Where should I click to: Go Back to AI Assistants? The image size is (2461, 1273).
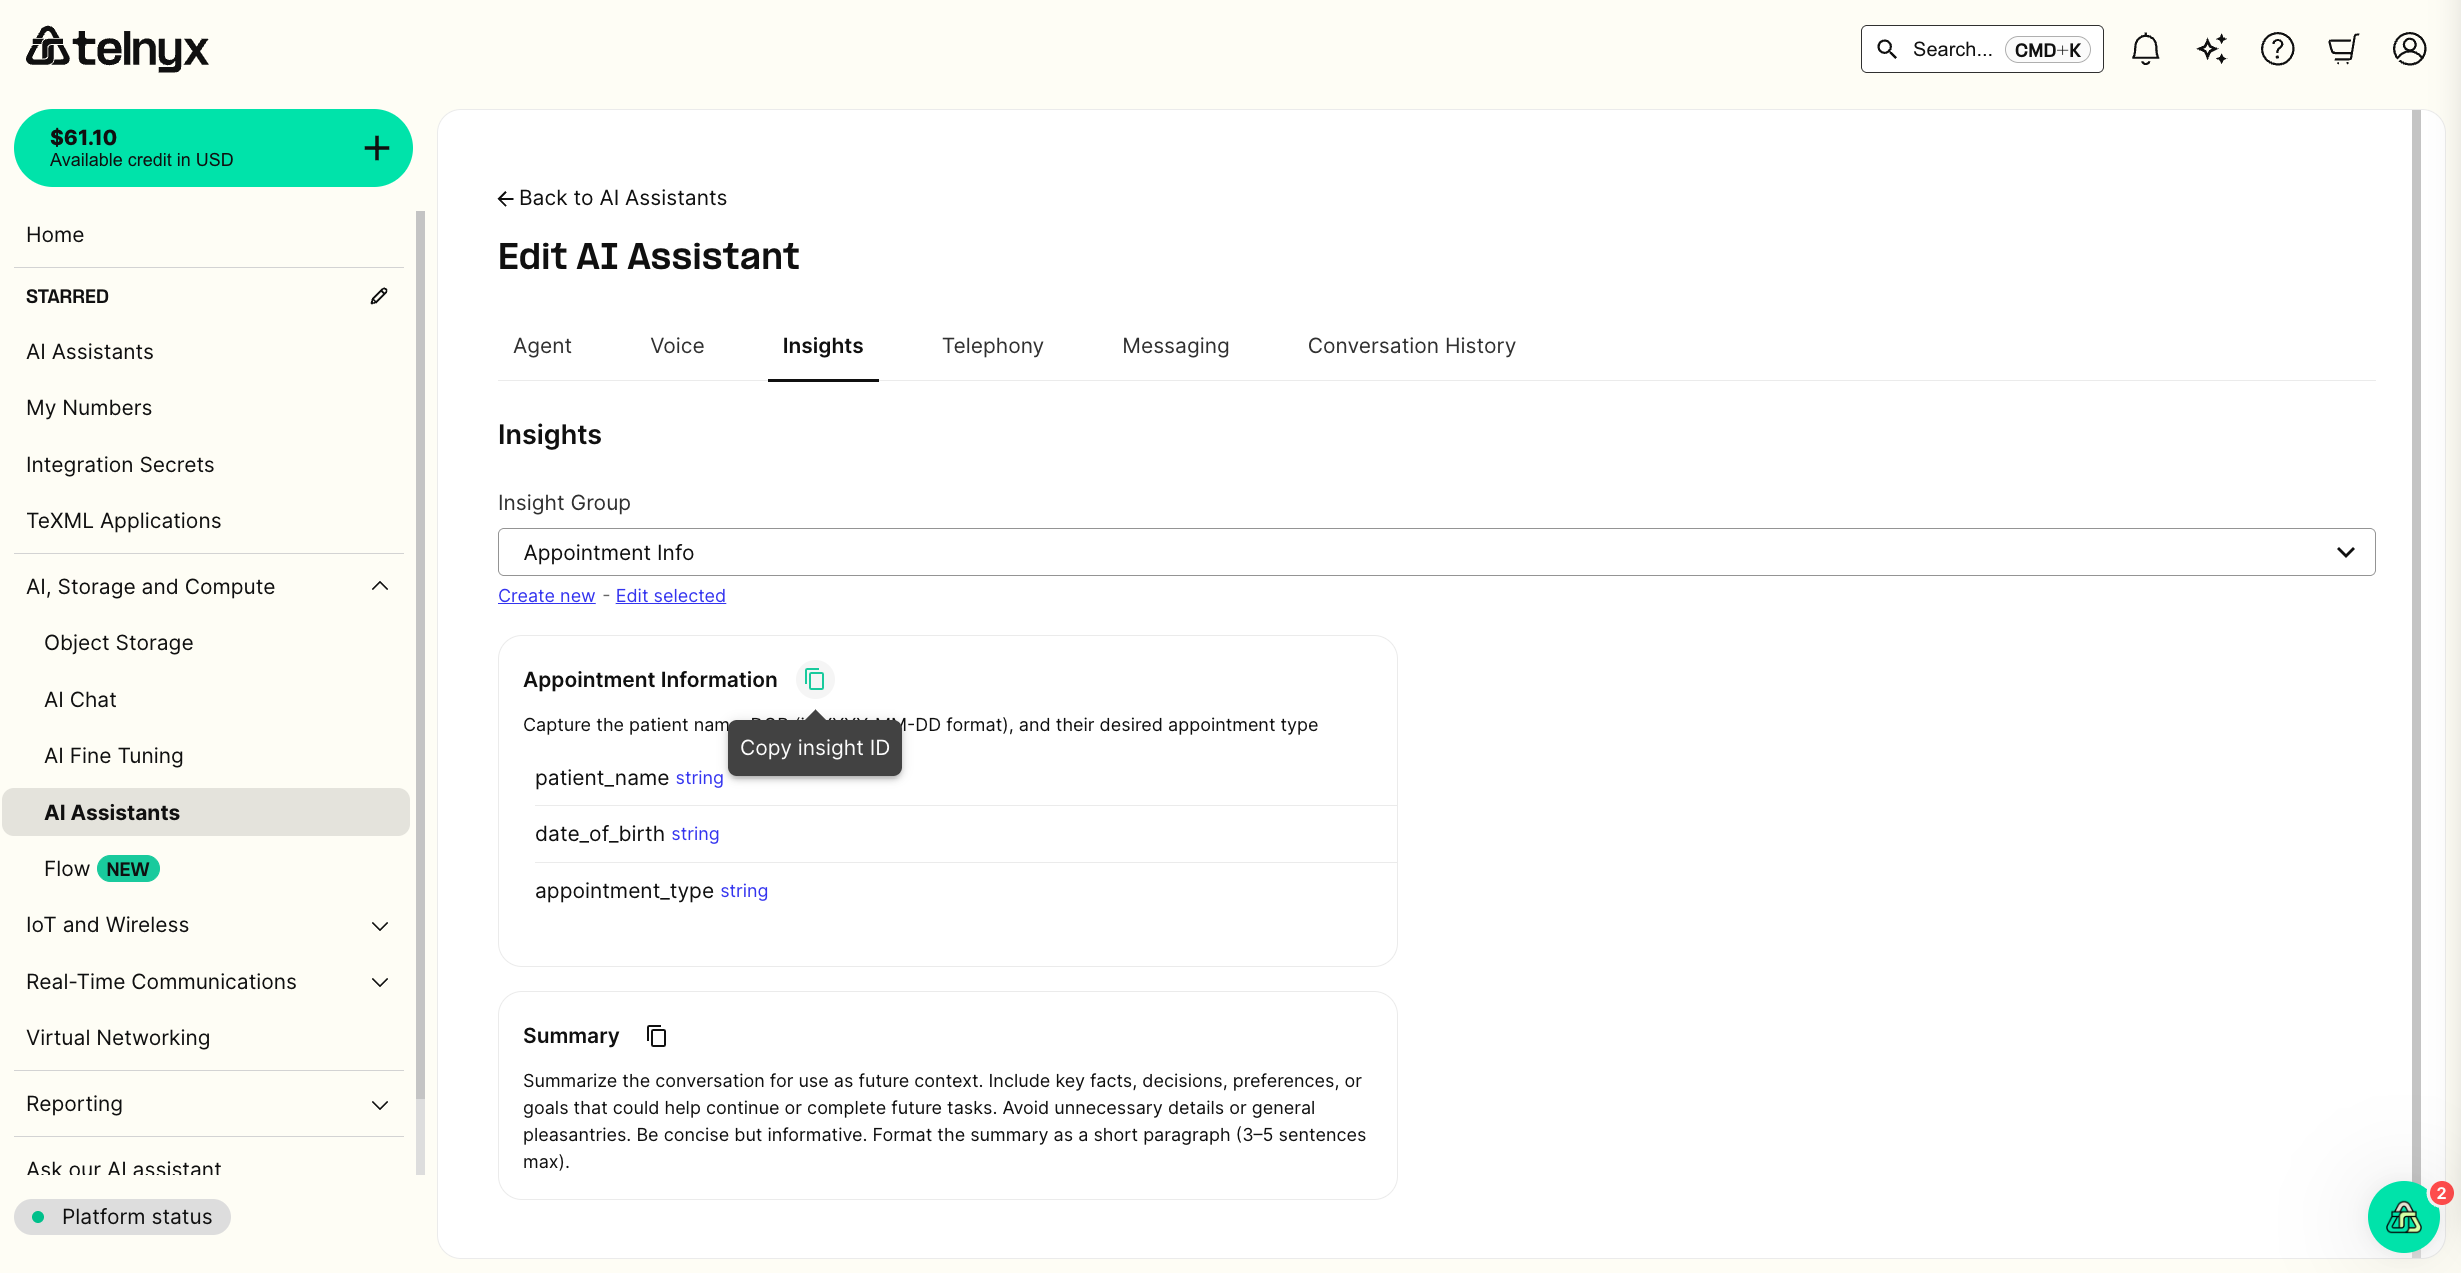coord(612,198)
